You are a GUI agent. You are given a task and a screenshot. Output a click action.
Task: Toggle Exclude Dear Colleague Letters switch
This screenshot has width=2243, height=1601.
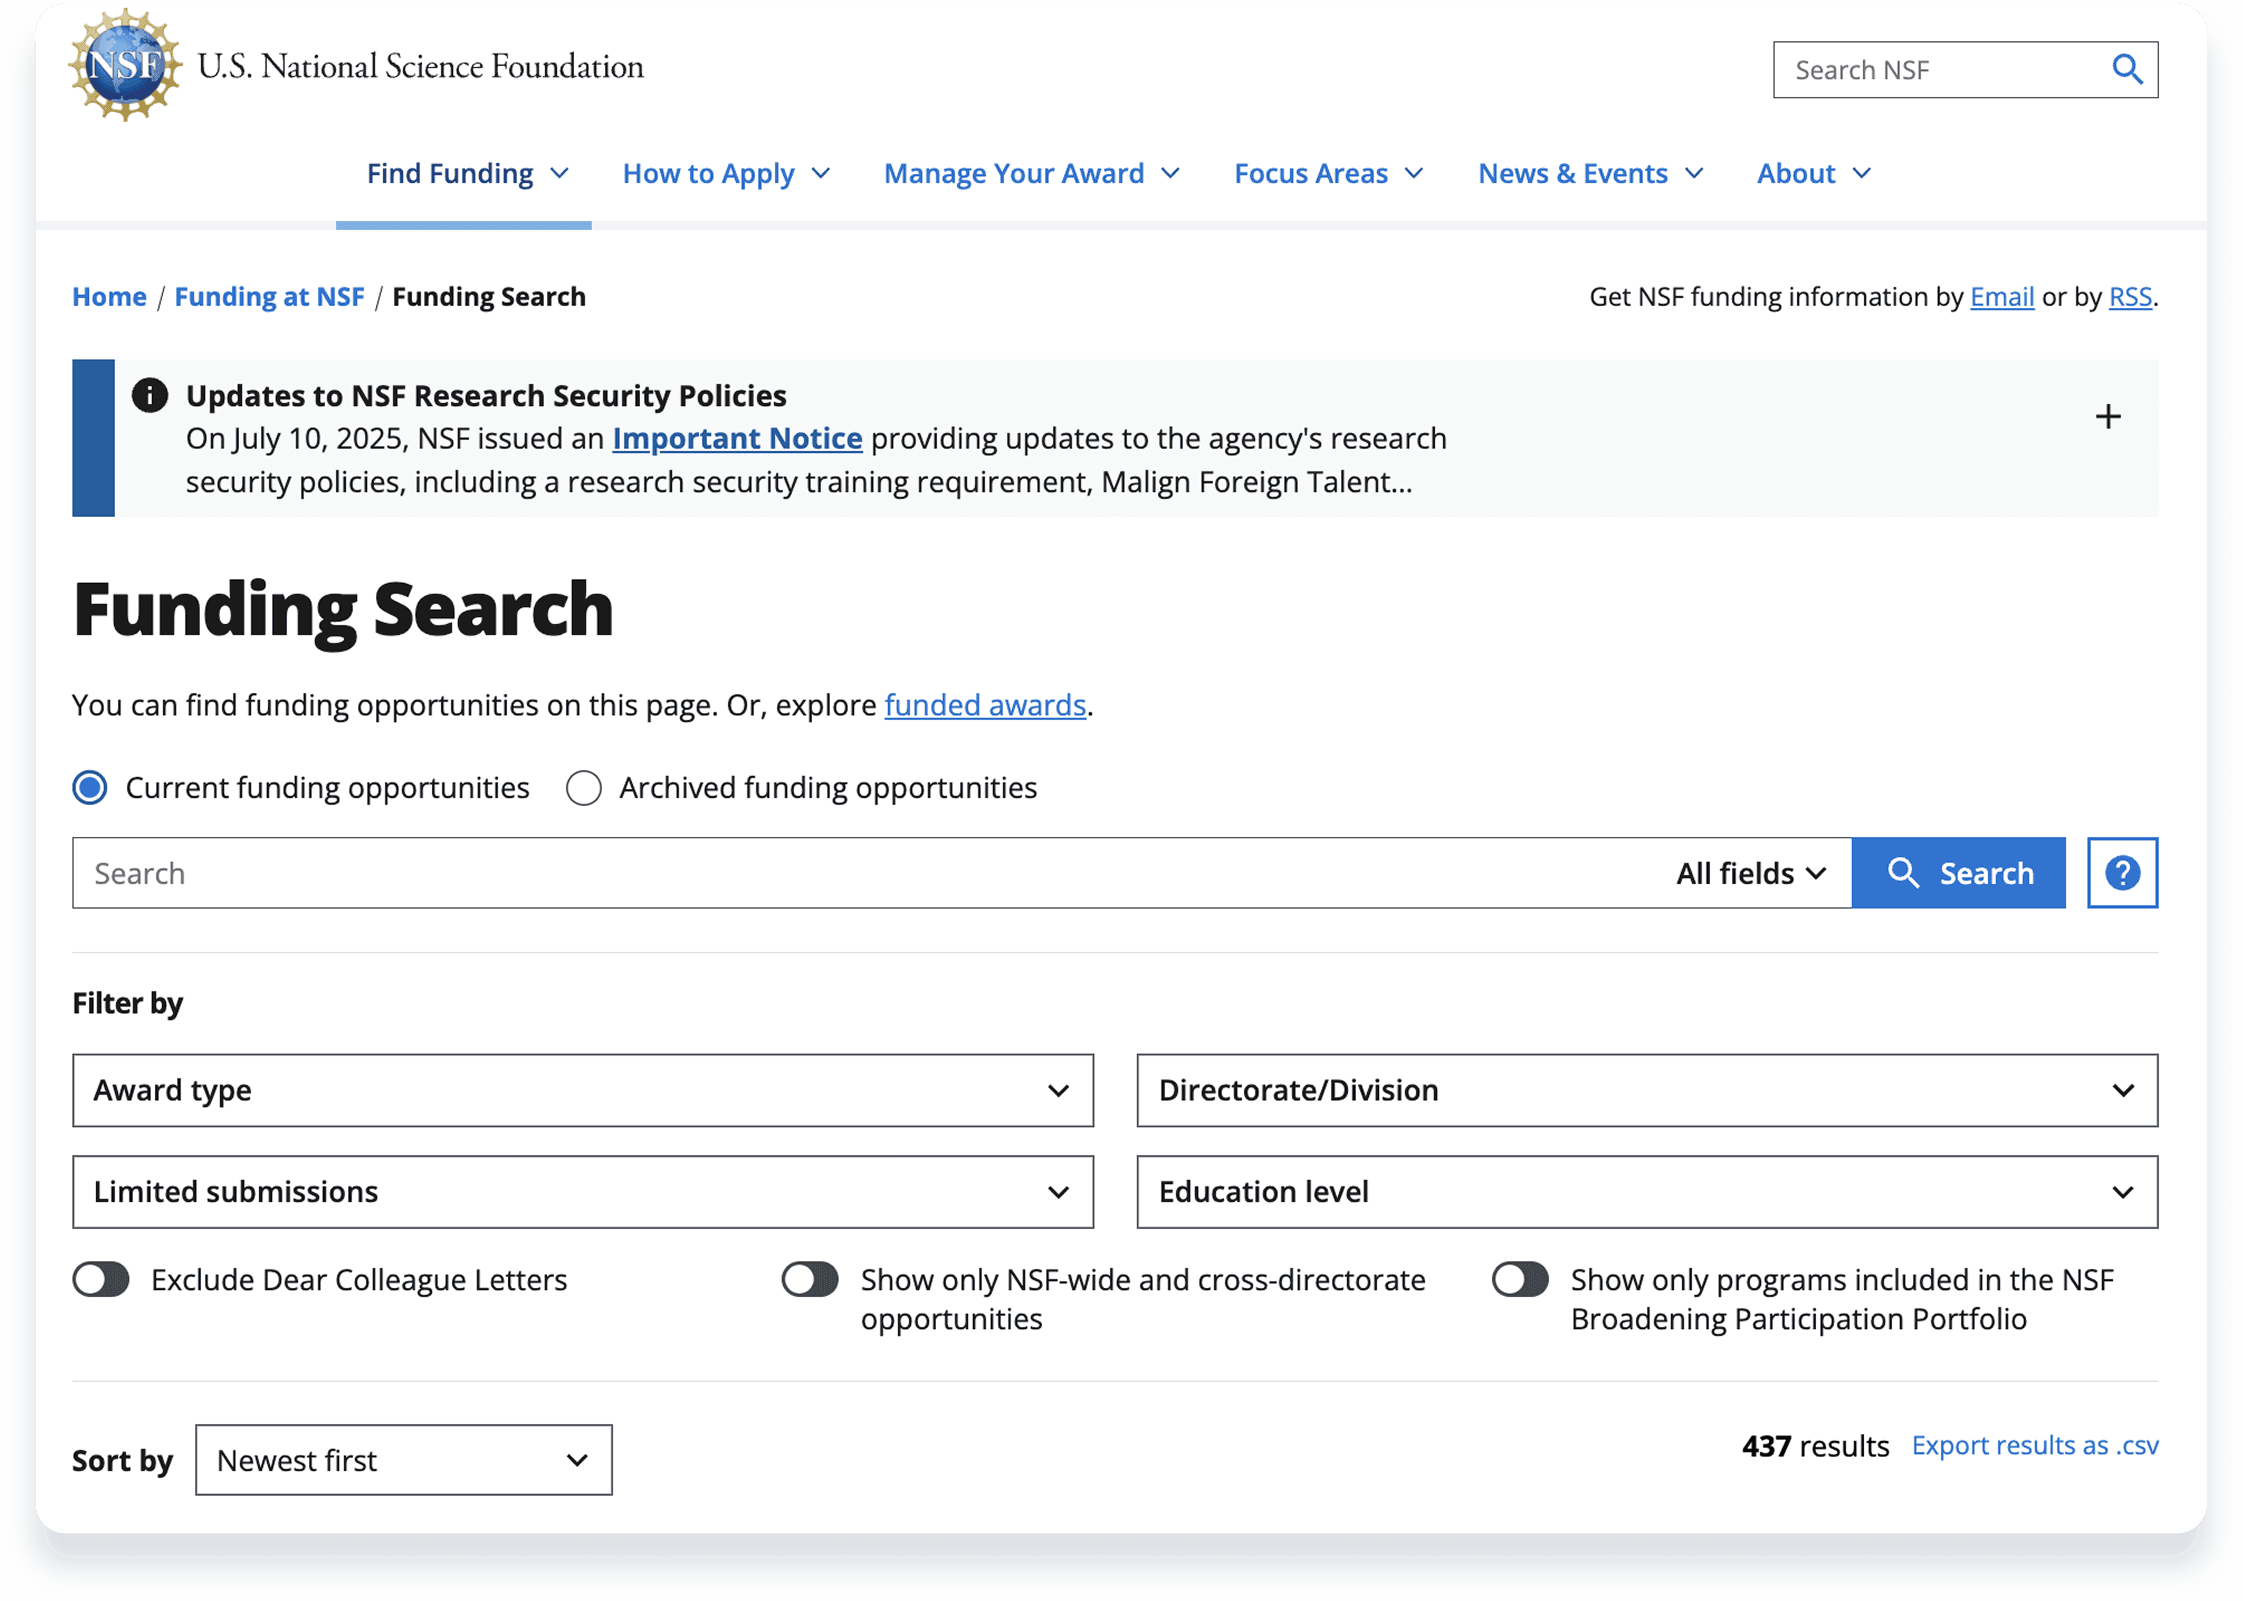point(101,1279)
